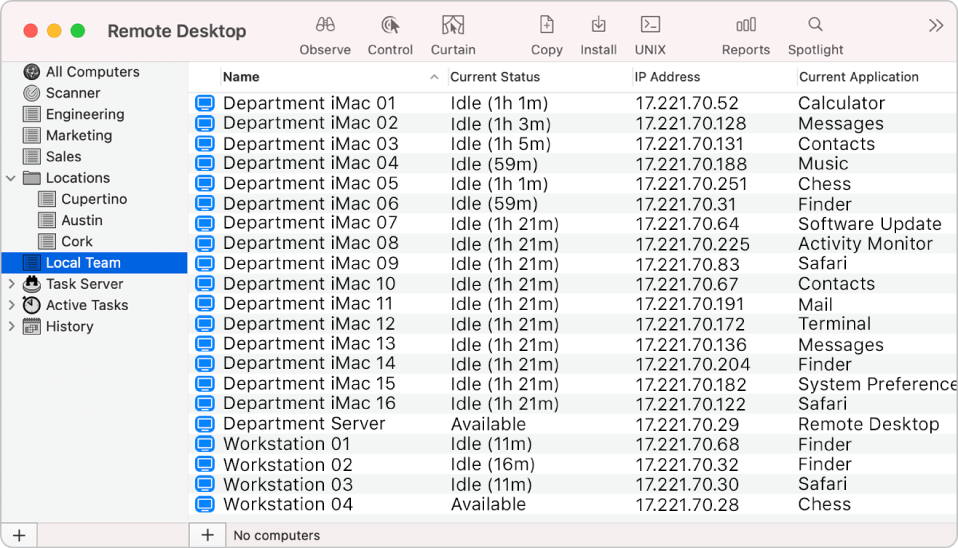The height and width of the screenshot is (548, 958).
Task: Open the Install packages icon
Action: (598, 25)
